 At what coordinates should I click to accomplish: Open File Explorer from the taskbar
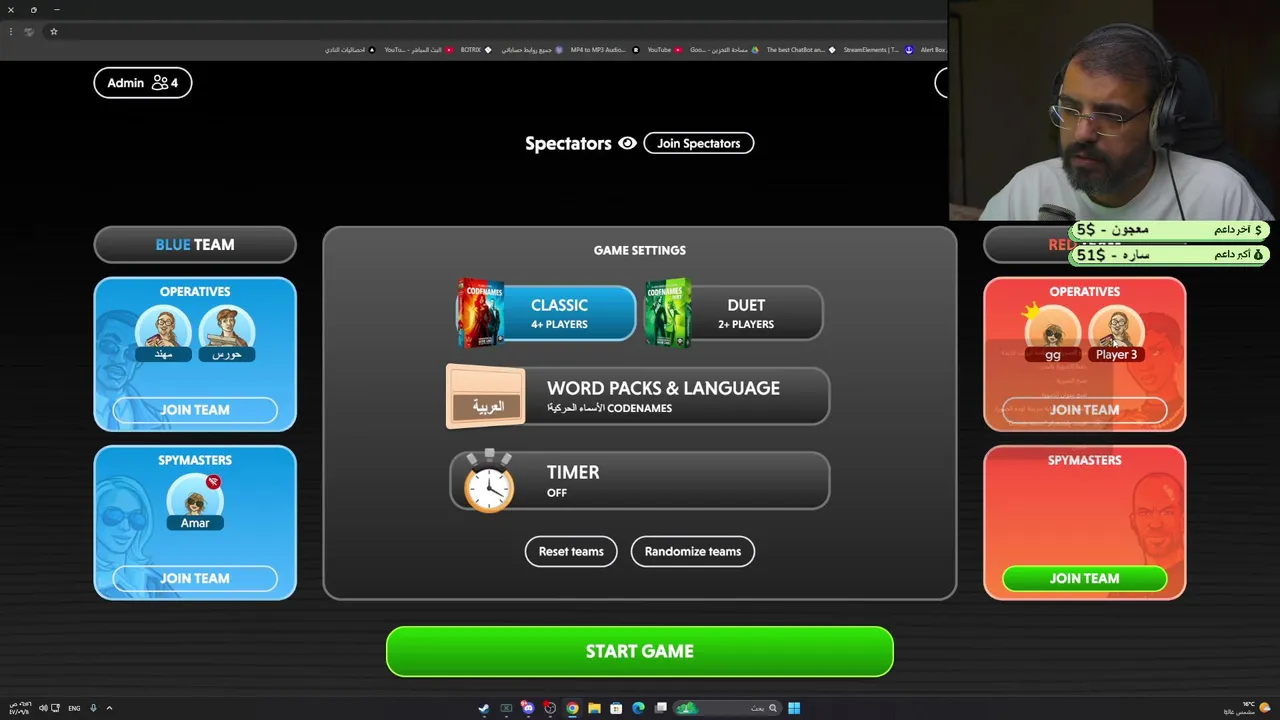click(594, 708)
